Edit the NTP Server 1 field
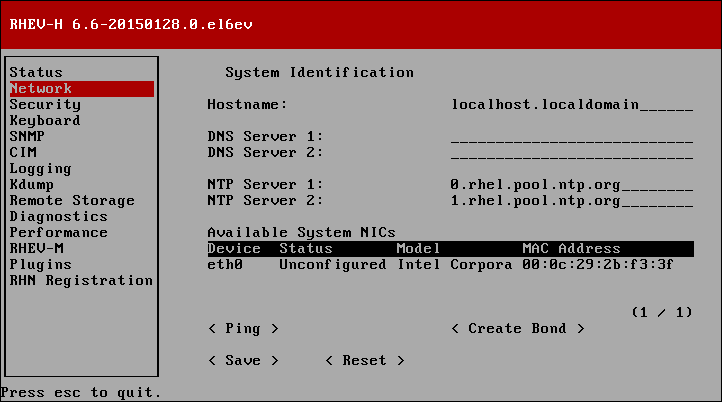 click(572, 185)
